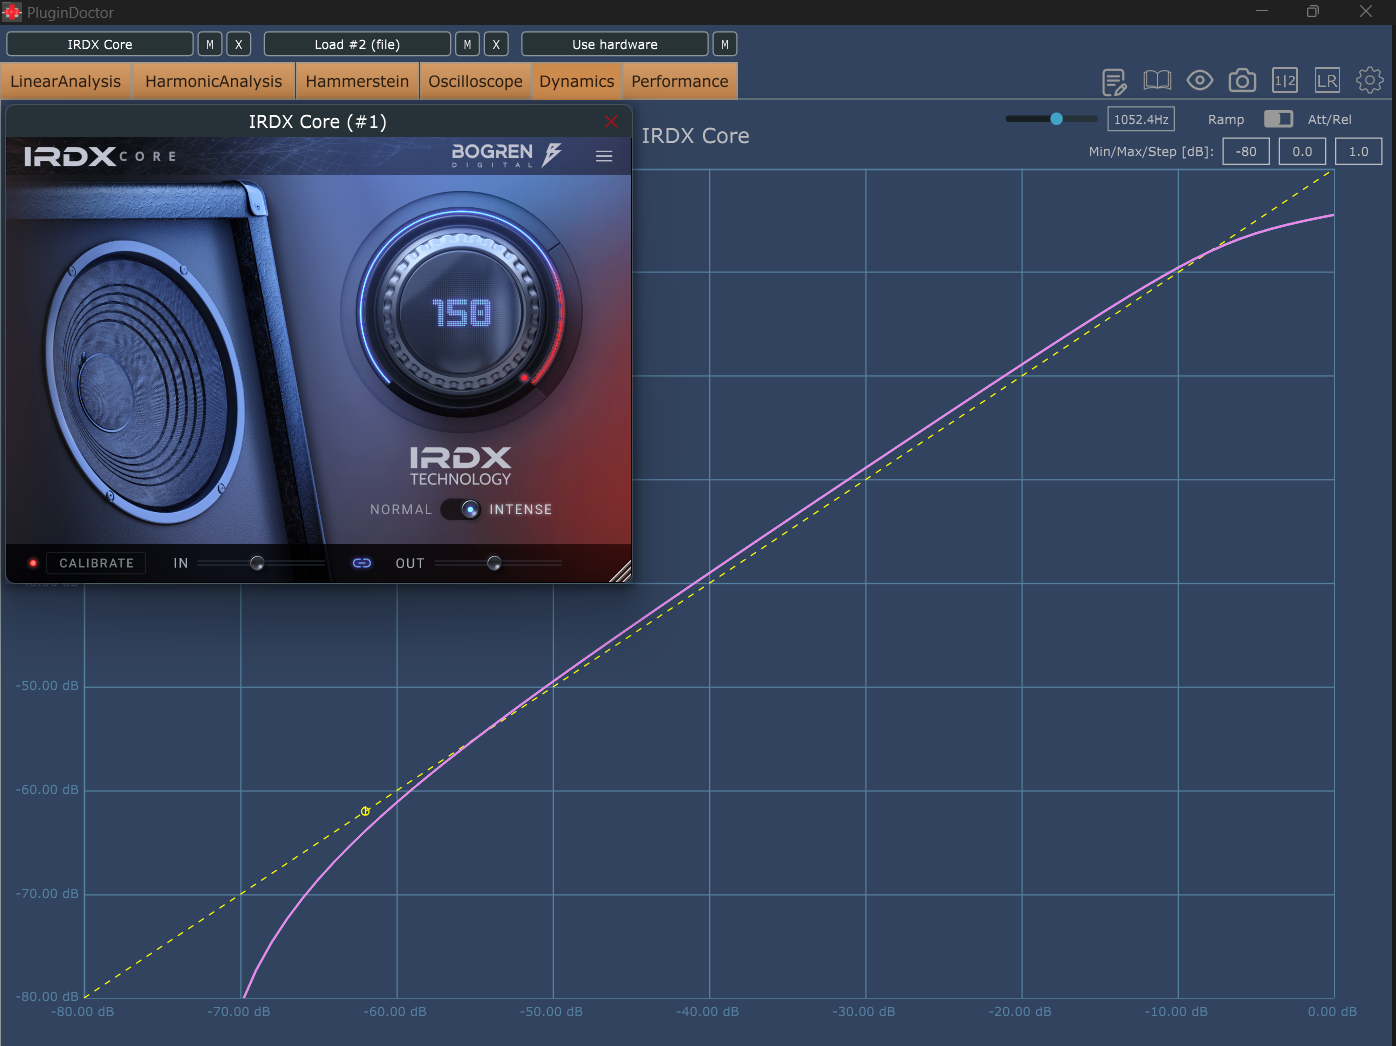
Task: Click the frequency slider handle
Action: pos(1056,119)
